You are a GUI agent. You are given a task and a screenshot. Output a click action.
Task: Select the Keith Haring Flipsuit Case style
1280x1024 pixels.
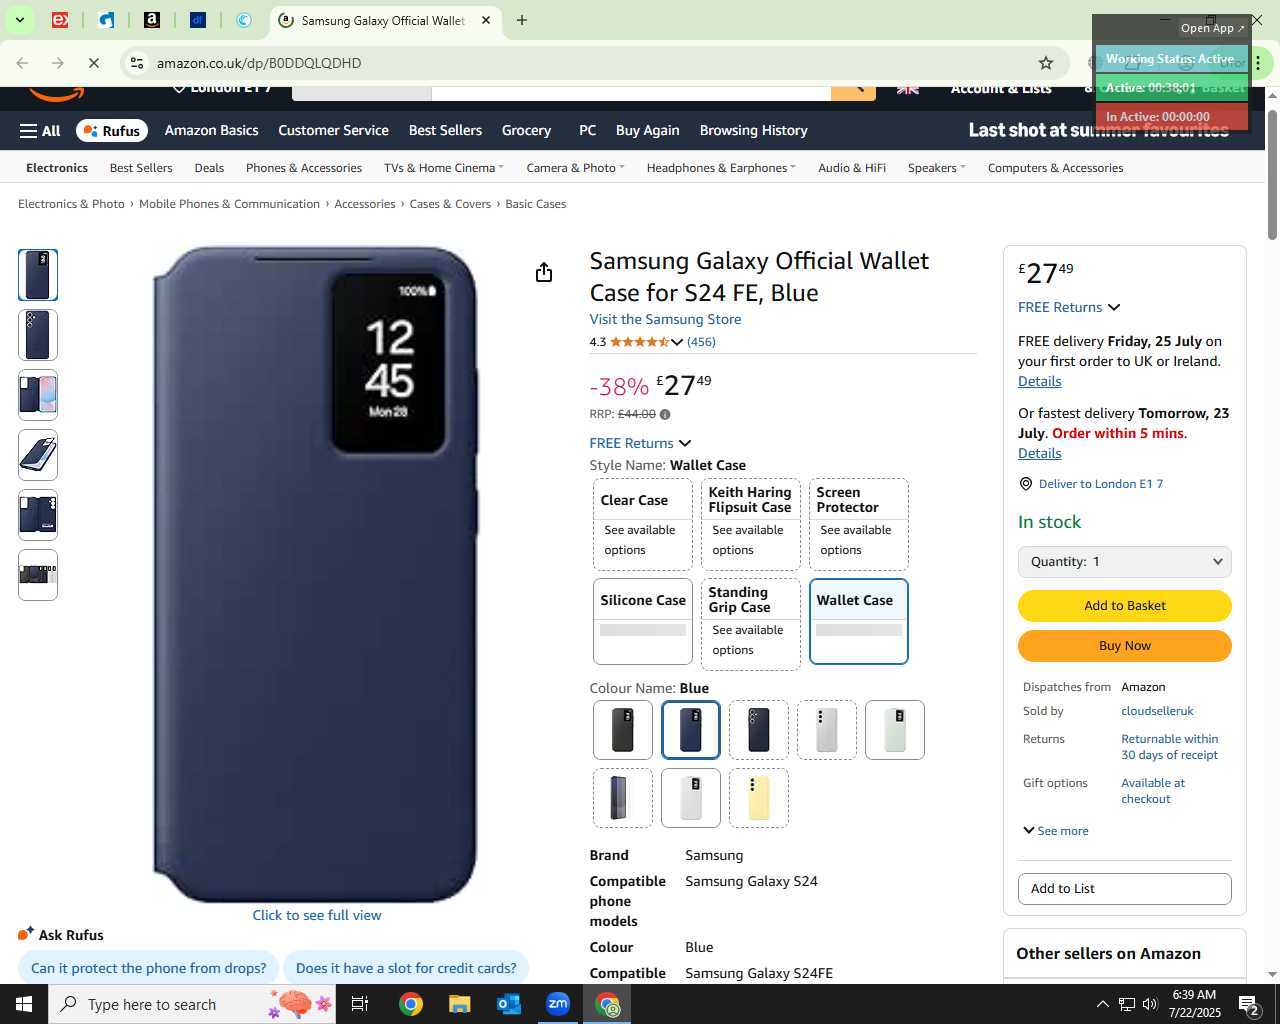tap(750, 524)
